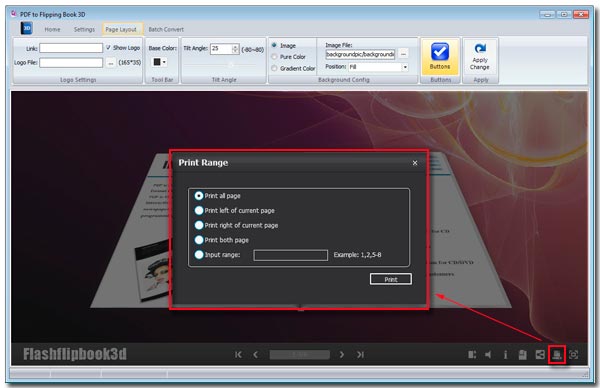The height and width of the screenshot is (388, 600).
Task: Go to first page in flipbook
Action: (238, 355)
